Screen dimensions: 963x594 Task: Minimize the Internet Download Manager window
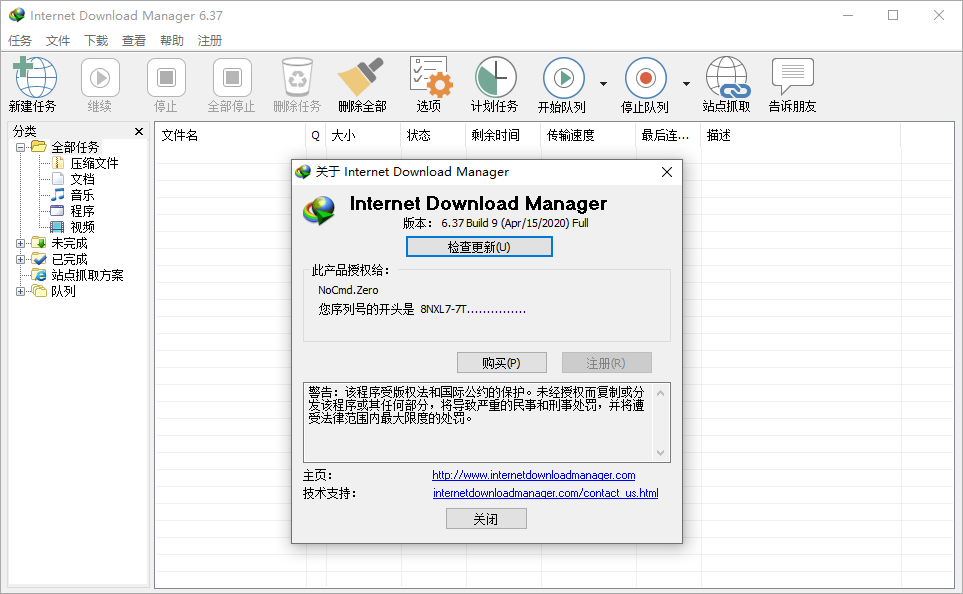point(848,15)
